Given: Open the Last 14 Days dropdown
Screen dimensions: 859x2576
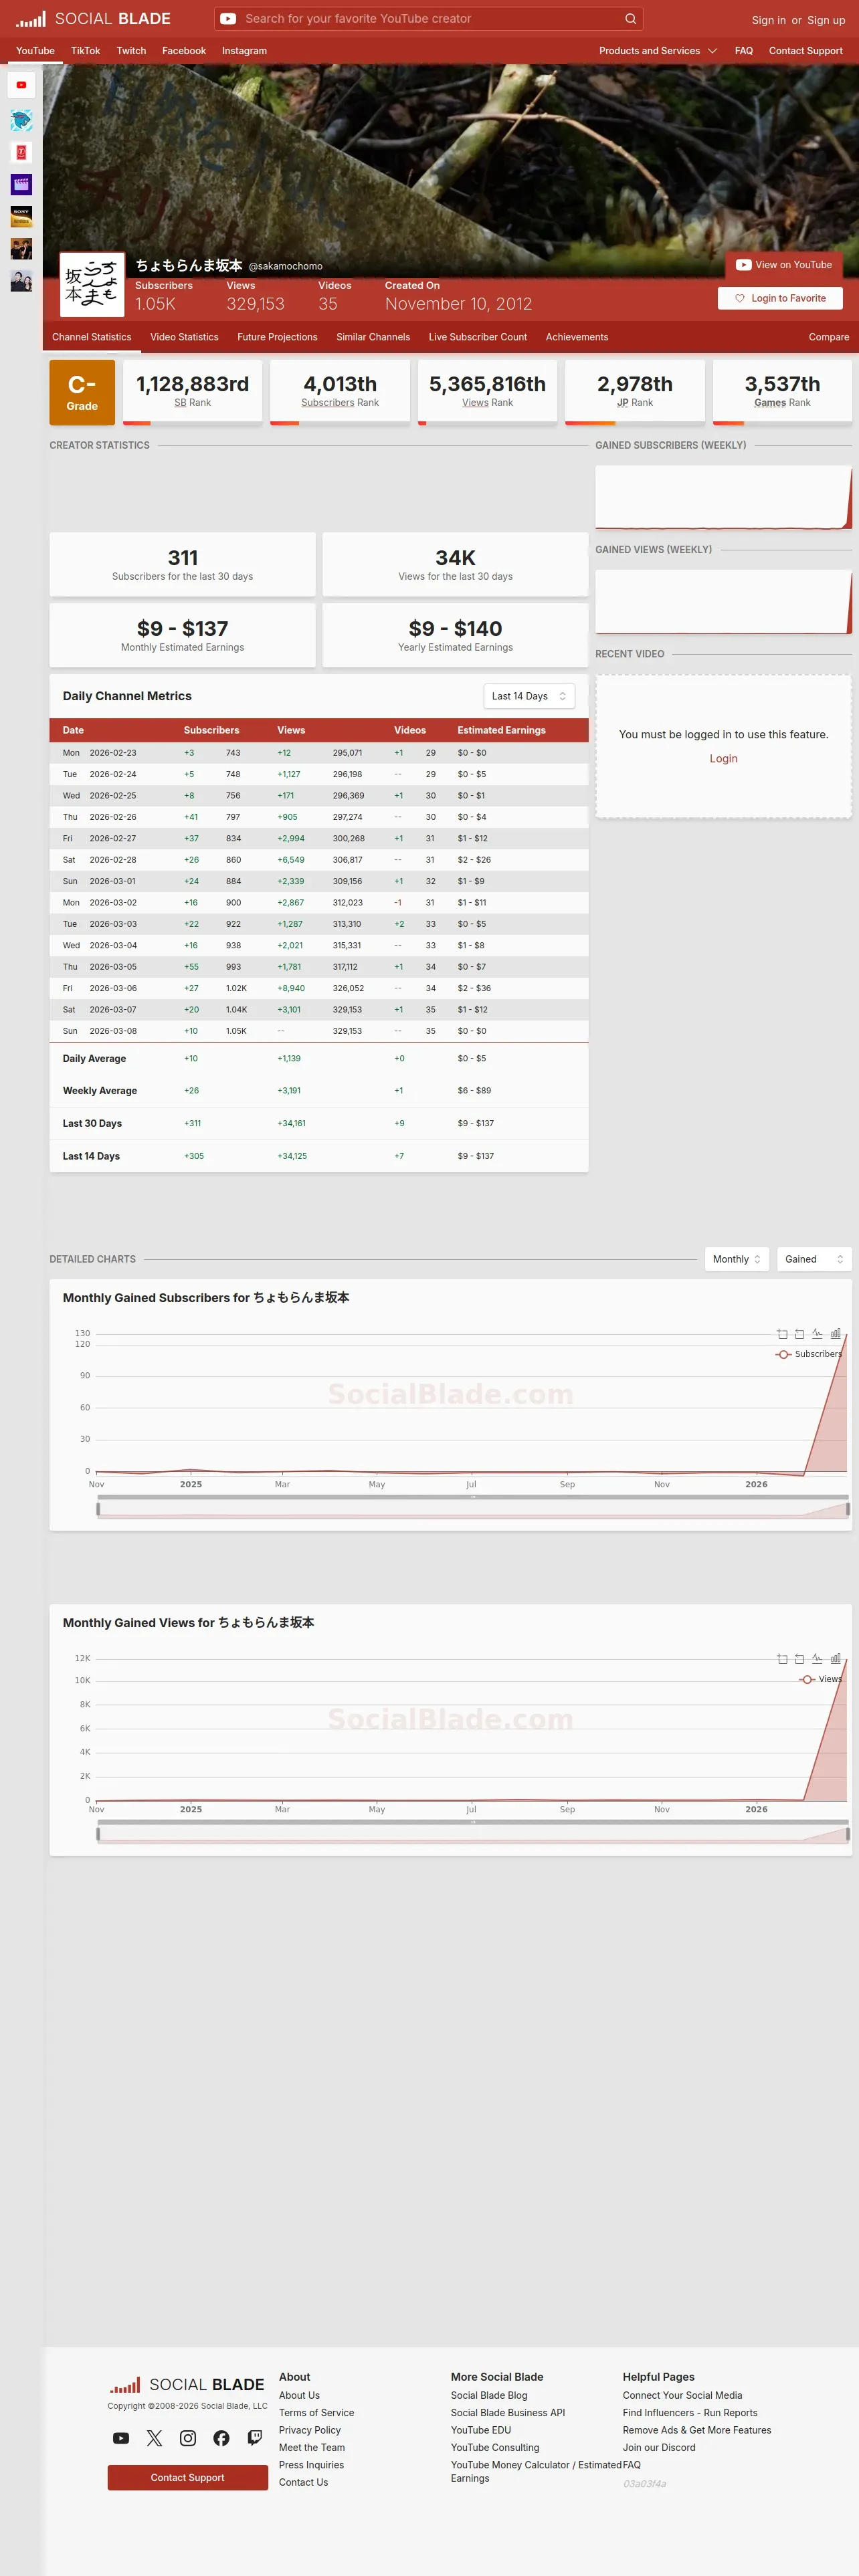Looking at the screenshot, I should tap(529, 696).
